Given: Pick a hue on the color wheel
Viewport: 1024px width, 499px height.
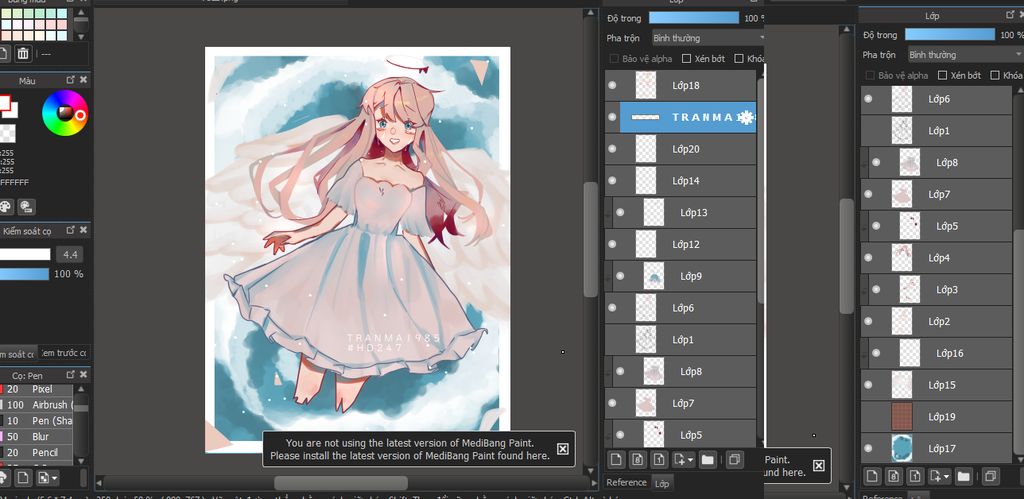Looking at the screenshot, I should 65,113.
